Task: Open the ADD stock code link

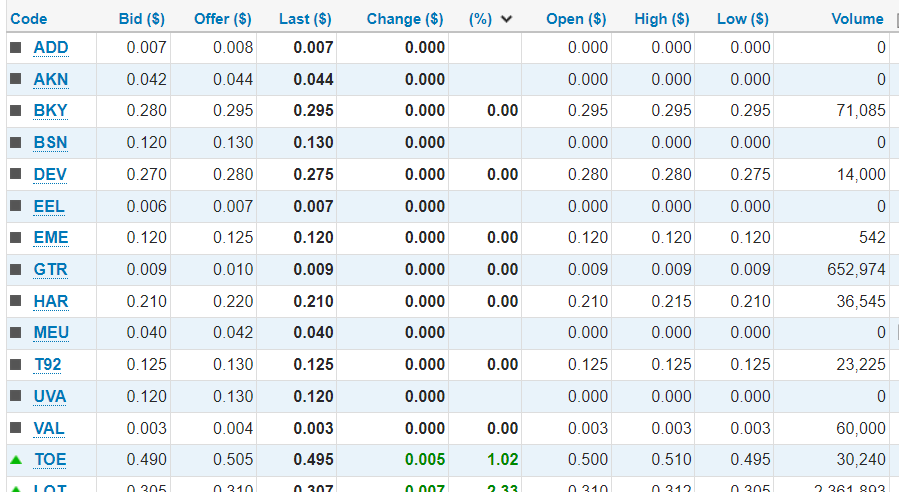Action: pos(50,48)
